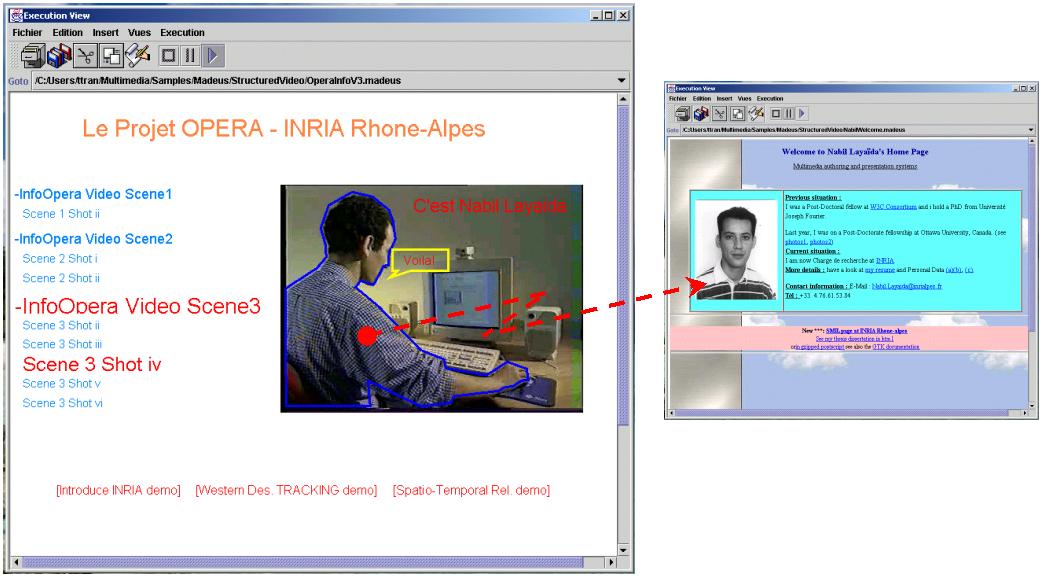Select InfoOpera Video Scene1 entry
Screen dimensions: 1045x577
[x=93, y=194]
